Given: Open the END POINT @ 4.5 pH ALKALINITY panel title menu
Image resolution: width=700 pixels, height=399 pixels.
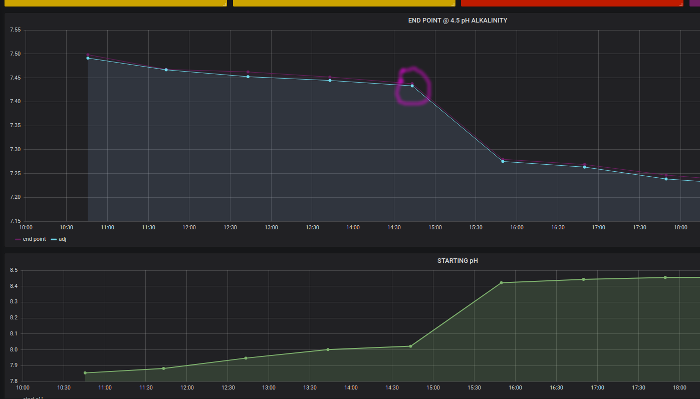Looking at the screenshot, I should (458, 21).
